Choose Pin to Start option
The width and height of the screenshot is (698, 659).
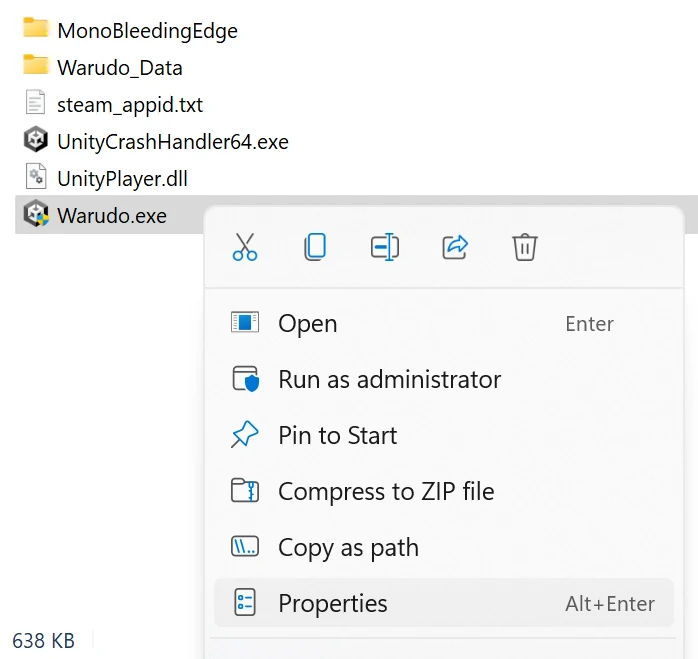pos(443,435)
